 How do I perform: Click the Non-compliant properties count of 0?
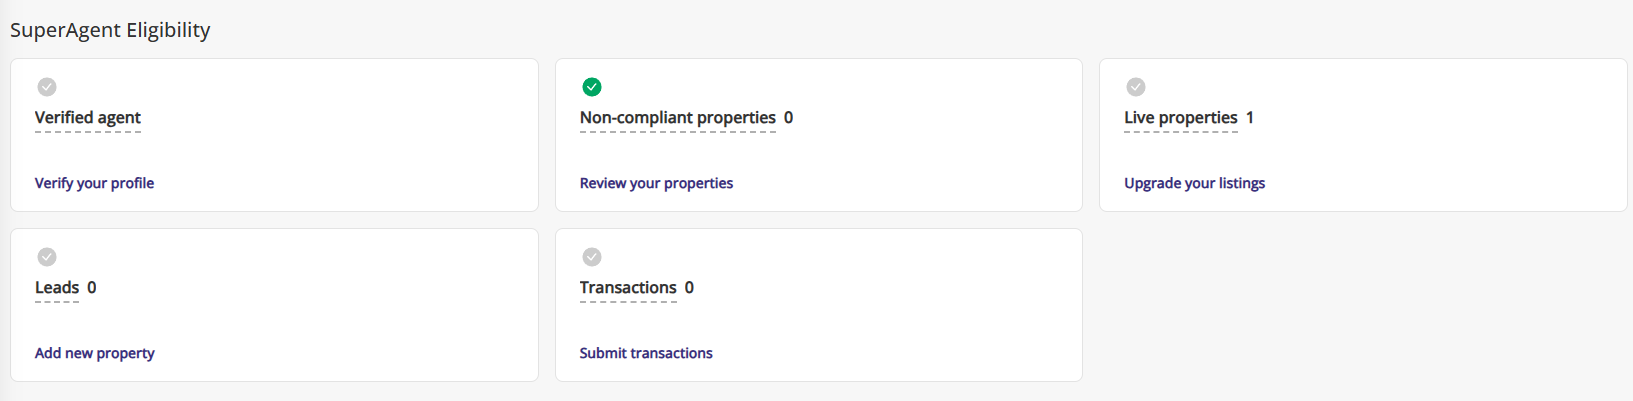click(x=789, y=118)
